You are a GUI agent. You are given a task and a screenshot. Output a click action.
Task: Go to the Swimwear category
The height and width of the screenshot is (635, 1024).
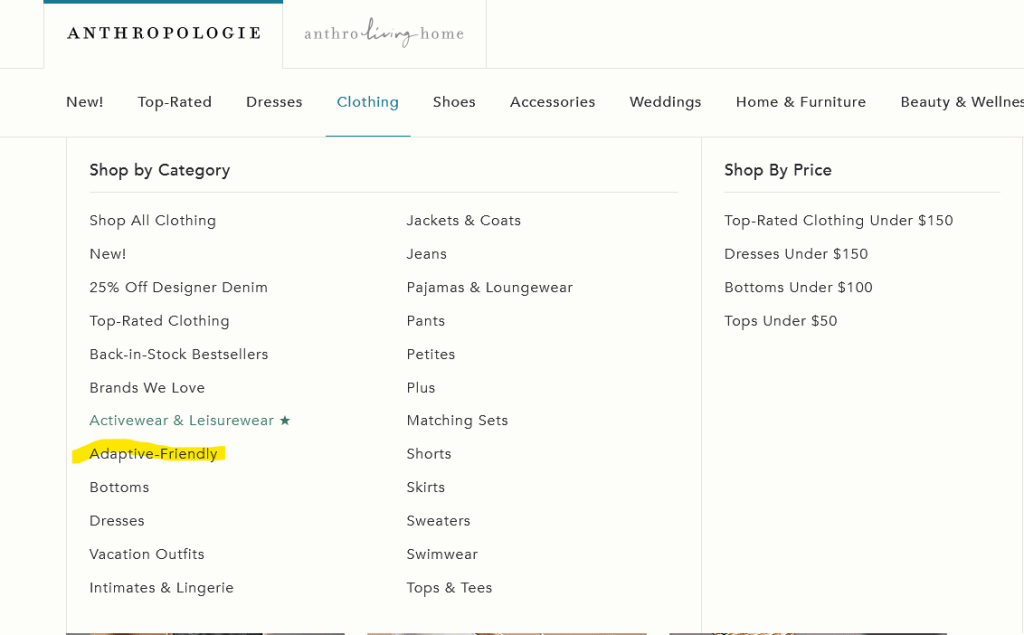point(442,554)
